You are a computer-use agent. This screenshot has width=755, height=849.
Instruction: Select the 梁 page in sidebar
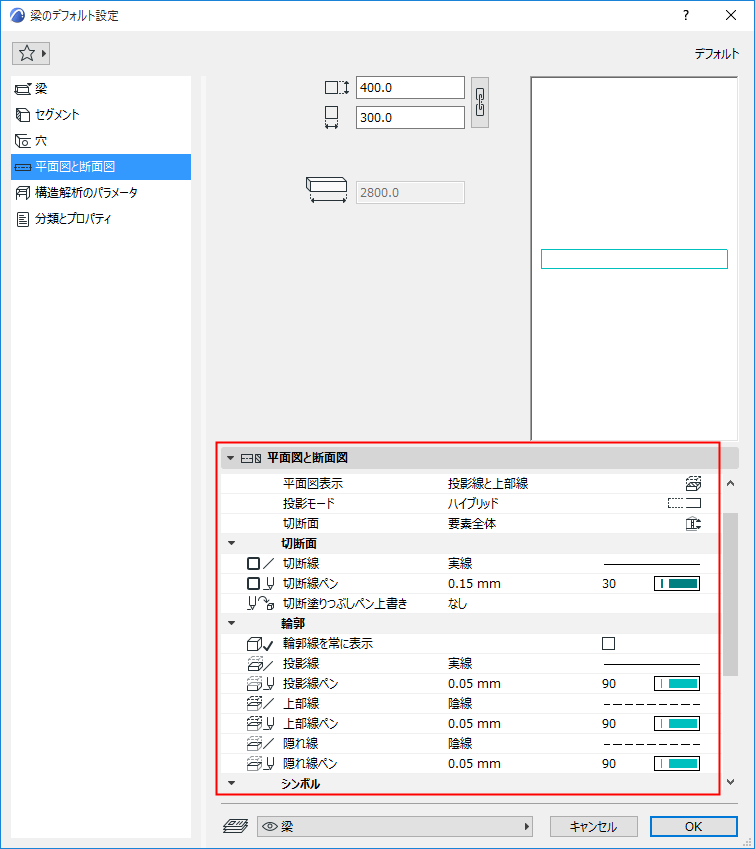coord(101,89)
